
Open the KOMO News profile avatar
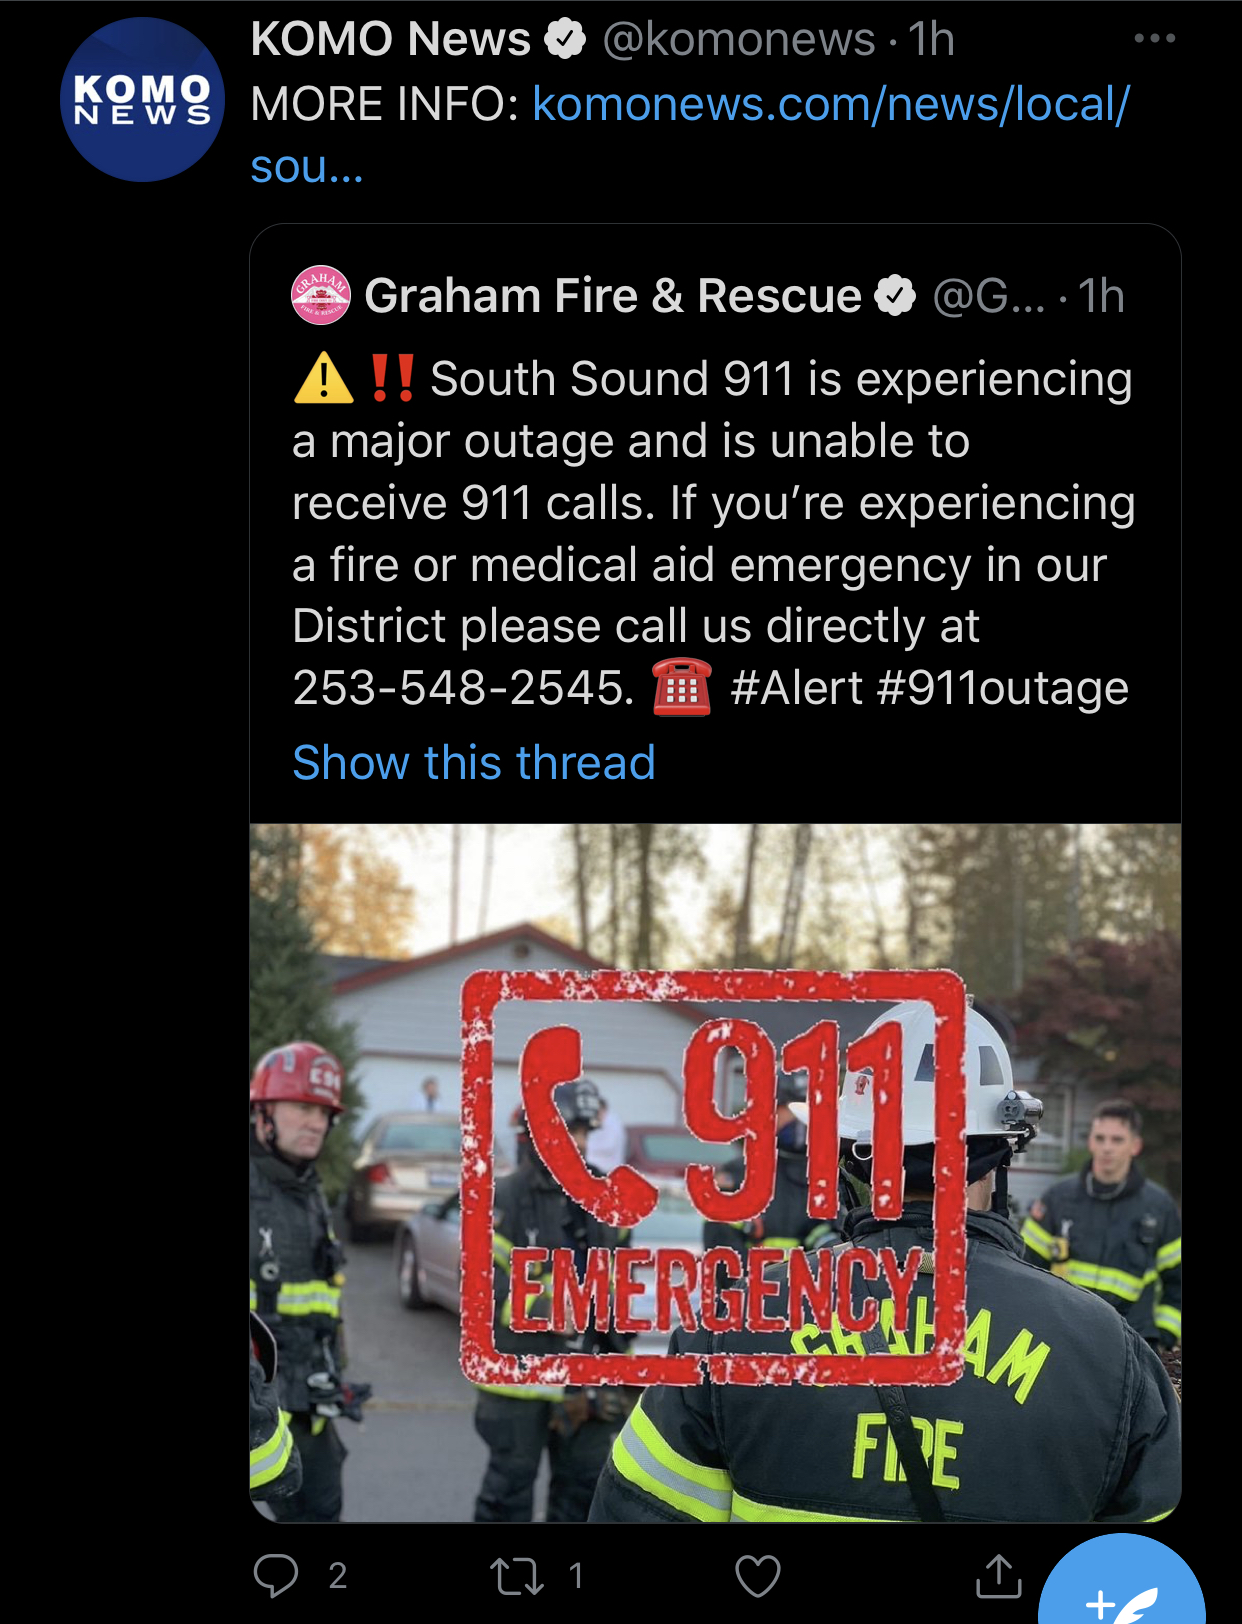click(142, 99)
